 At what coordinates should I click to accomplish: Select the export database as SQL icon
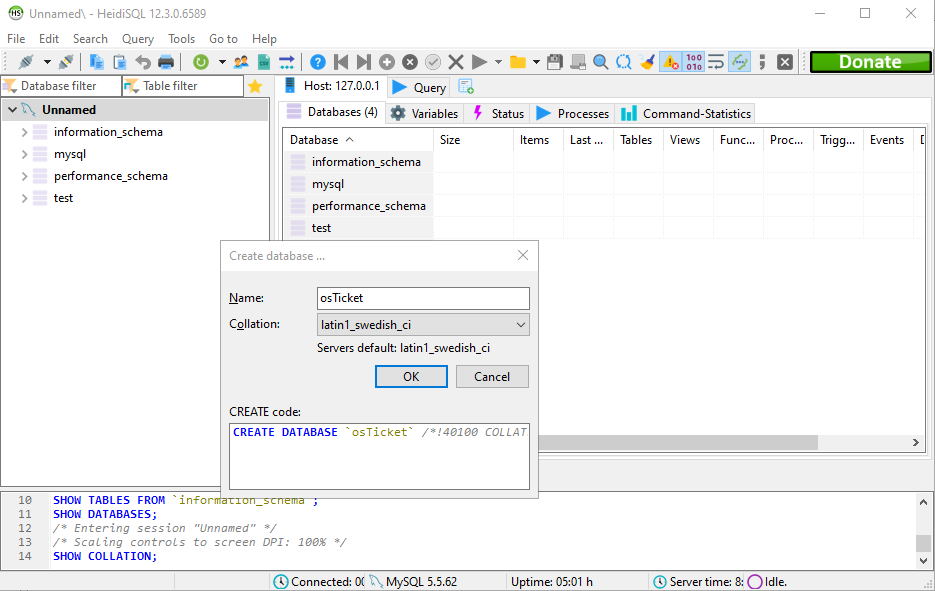(264, 61)
